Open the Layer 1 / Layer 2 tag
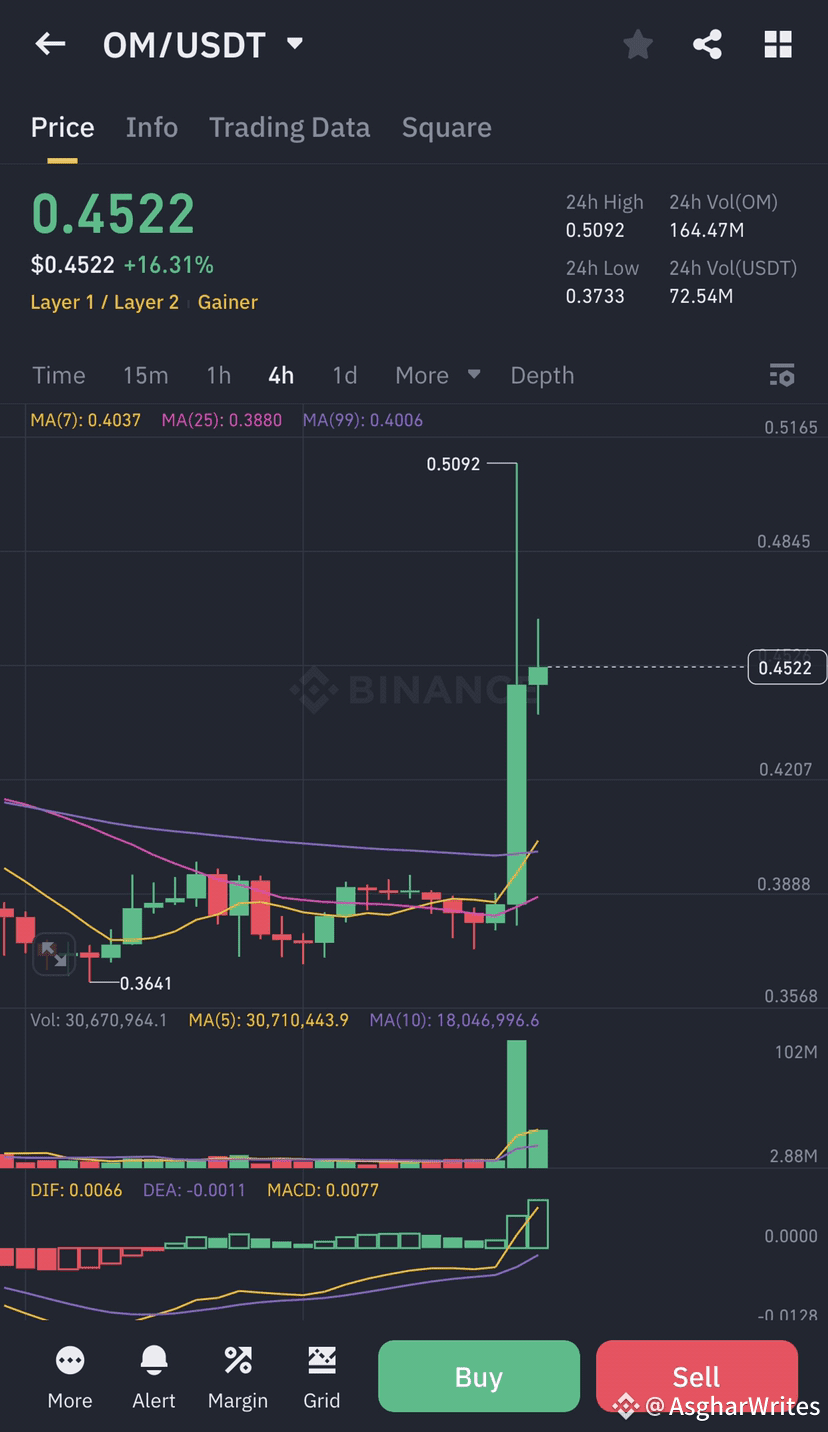828x1432 pixels. (104, 302)
